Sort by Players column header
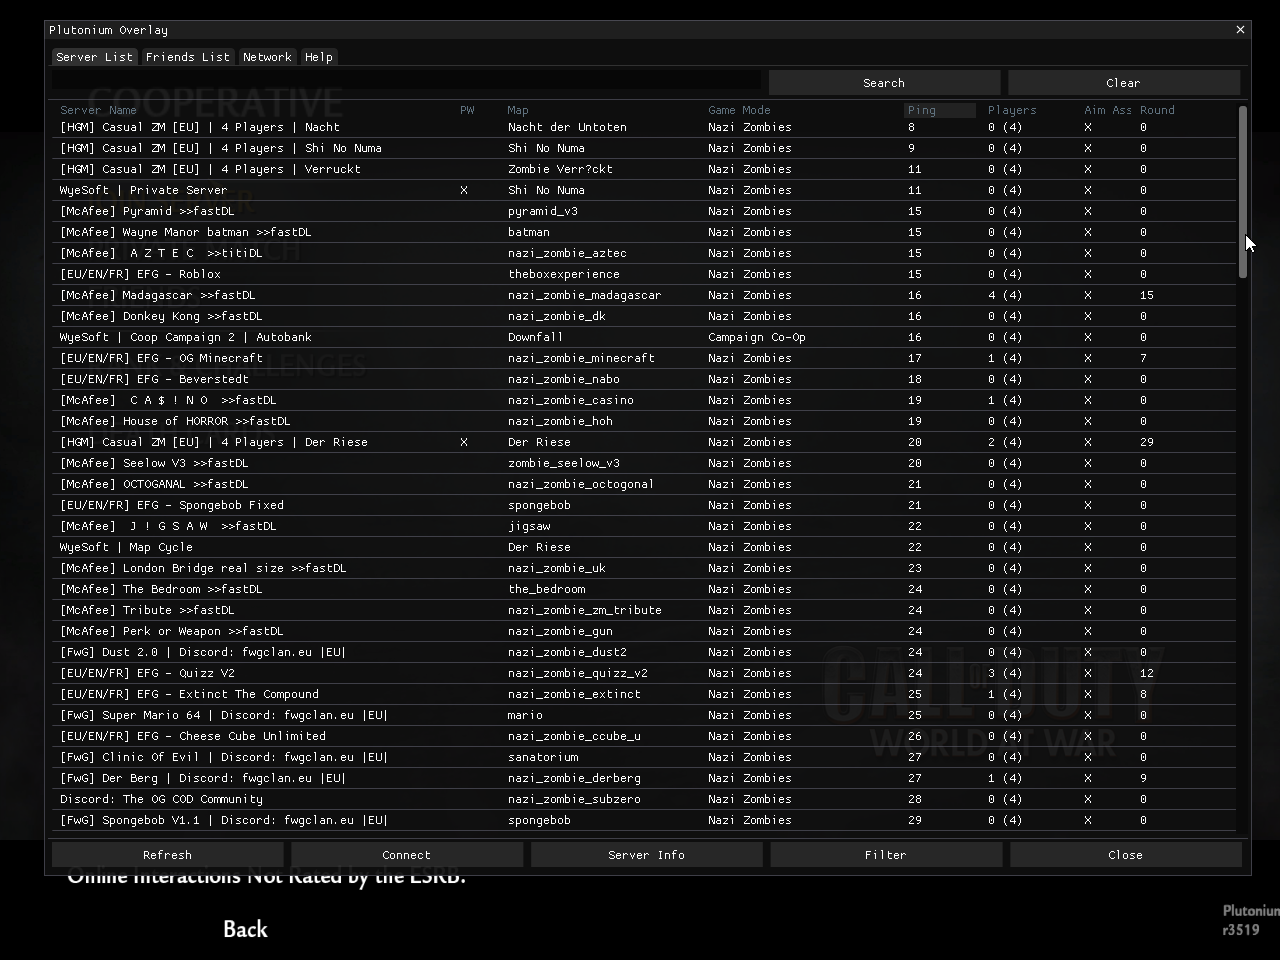This screenshot has width=1280, height=960. click(1012, 110)
